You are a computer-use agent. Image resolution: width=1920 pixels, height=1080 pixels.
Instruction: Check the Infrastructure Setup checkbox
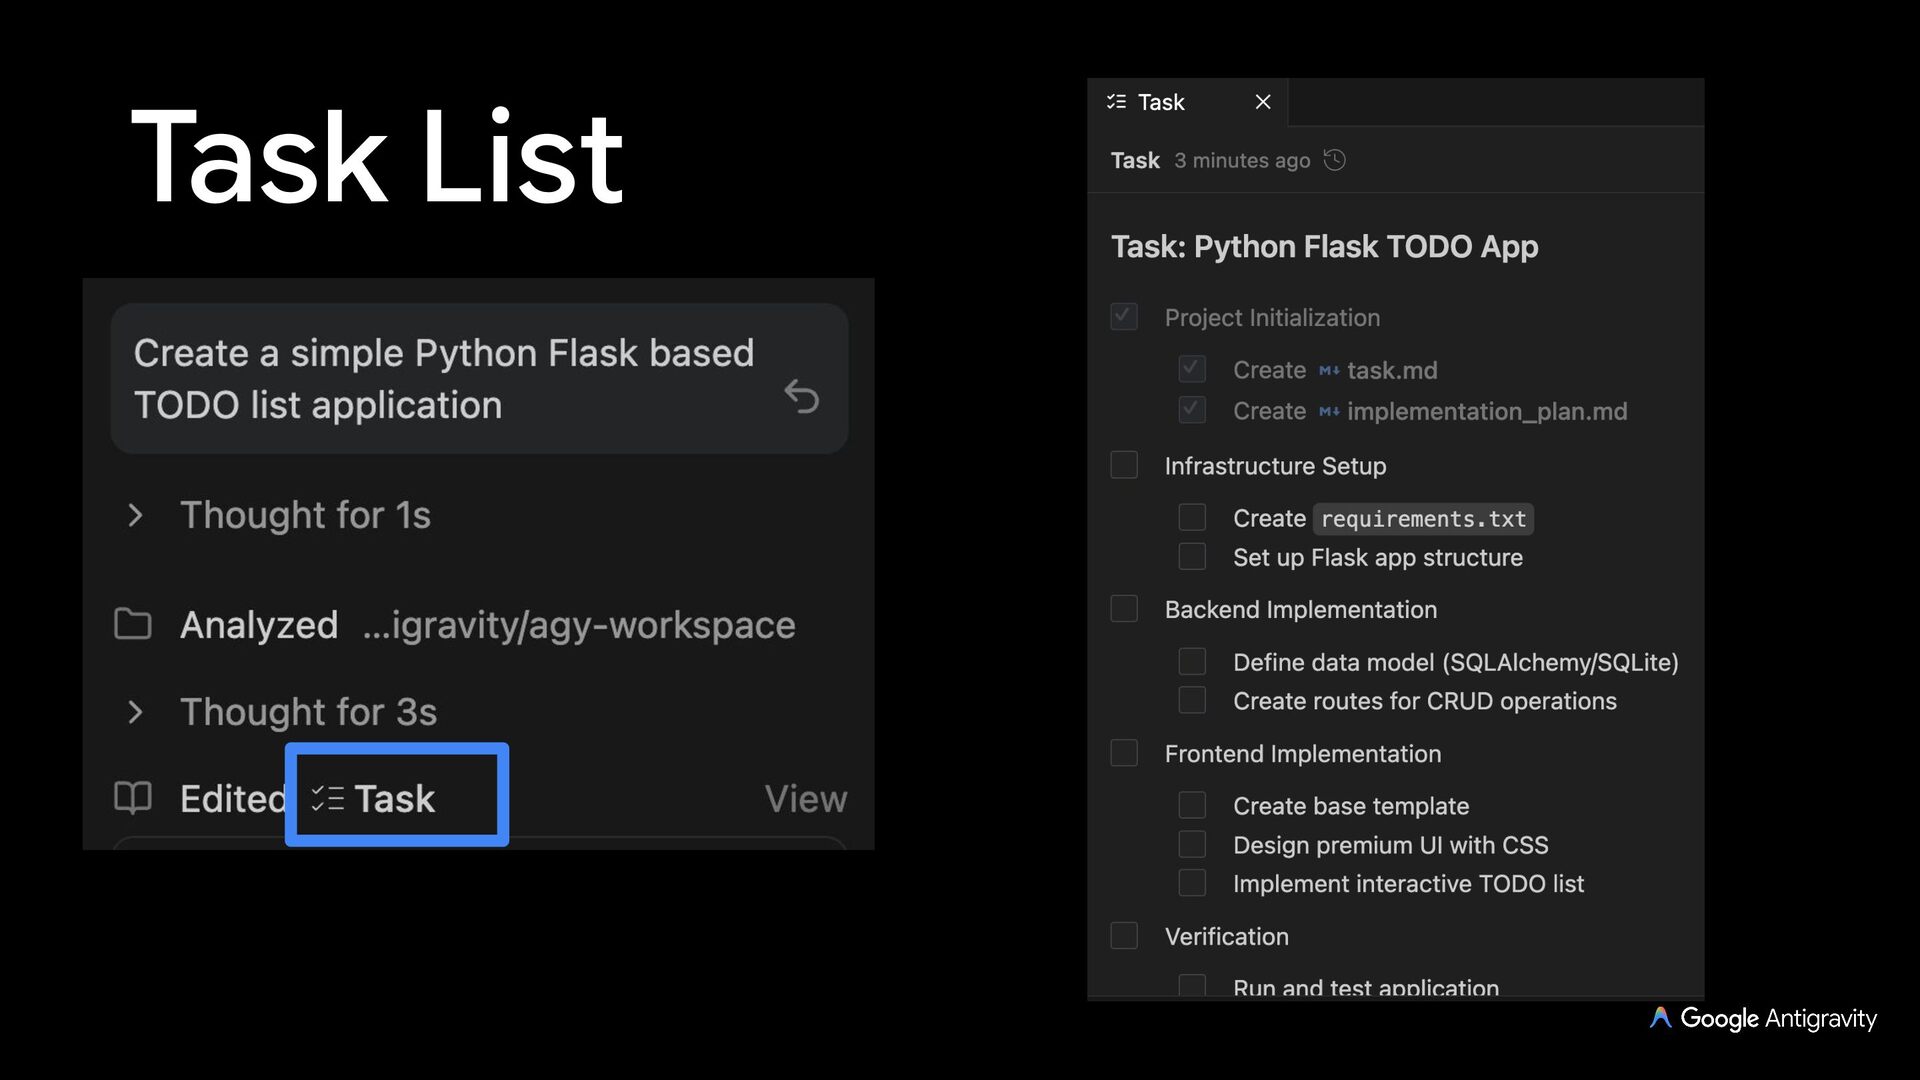(x=1124, y=465)
